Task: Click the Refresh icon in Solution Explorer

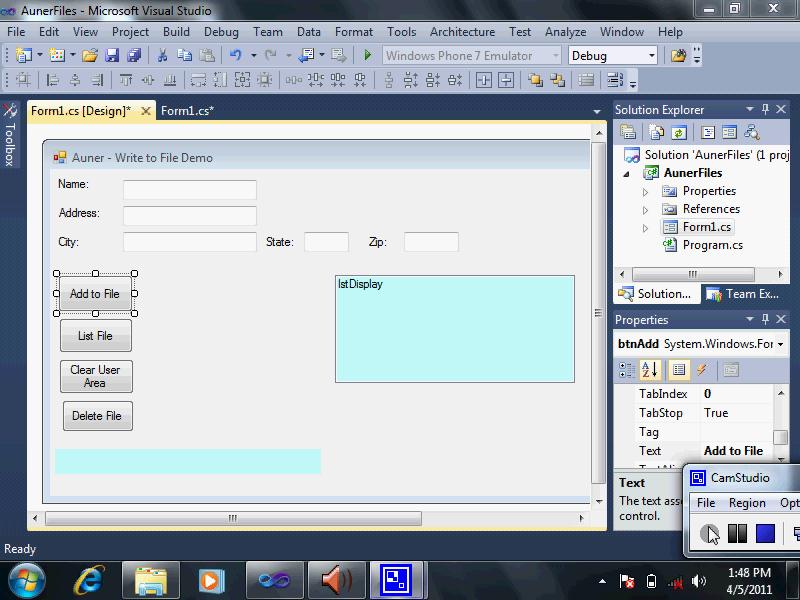Action: [678, 132]
